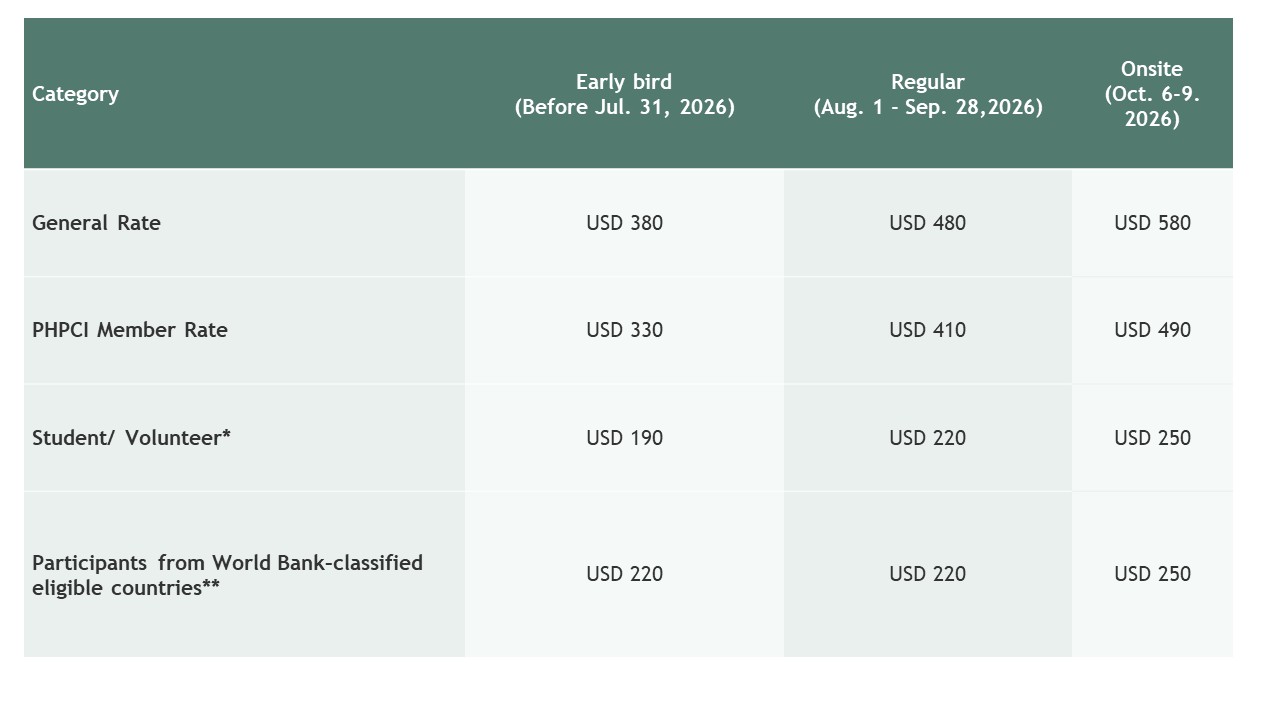This screenshot has height=720, width=1280.
Task: Select the USD 490 member onsite price
Action: tap(1152, 330)
